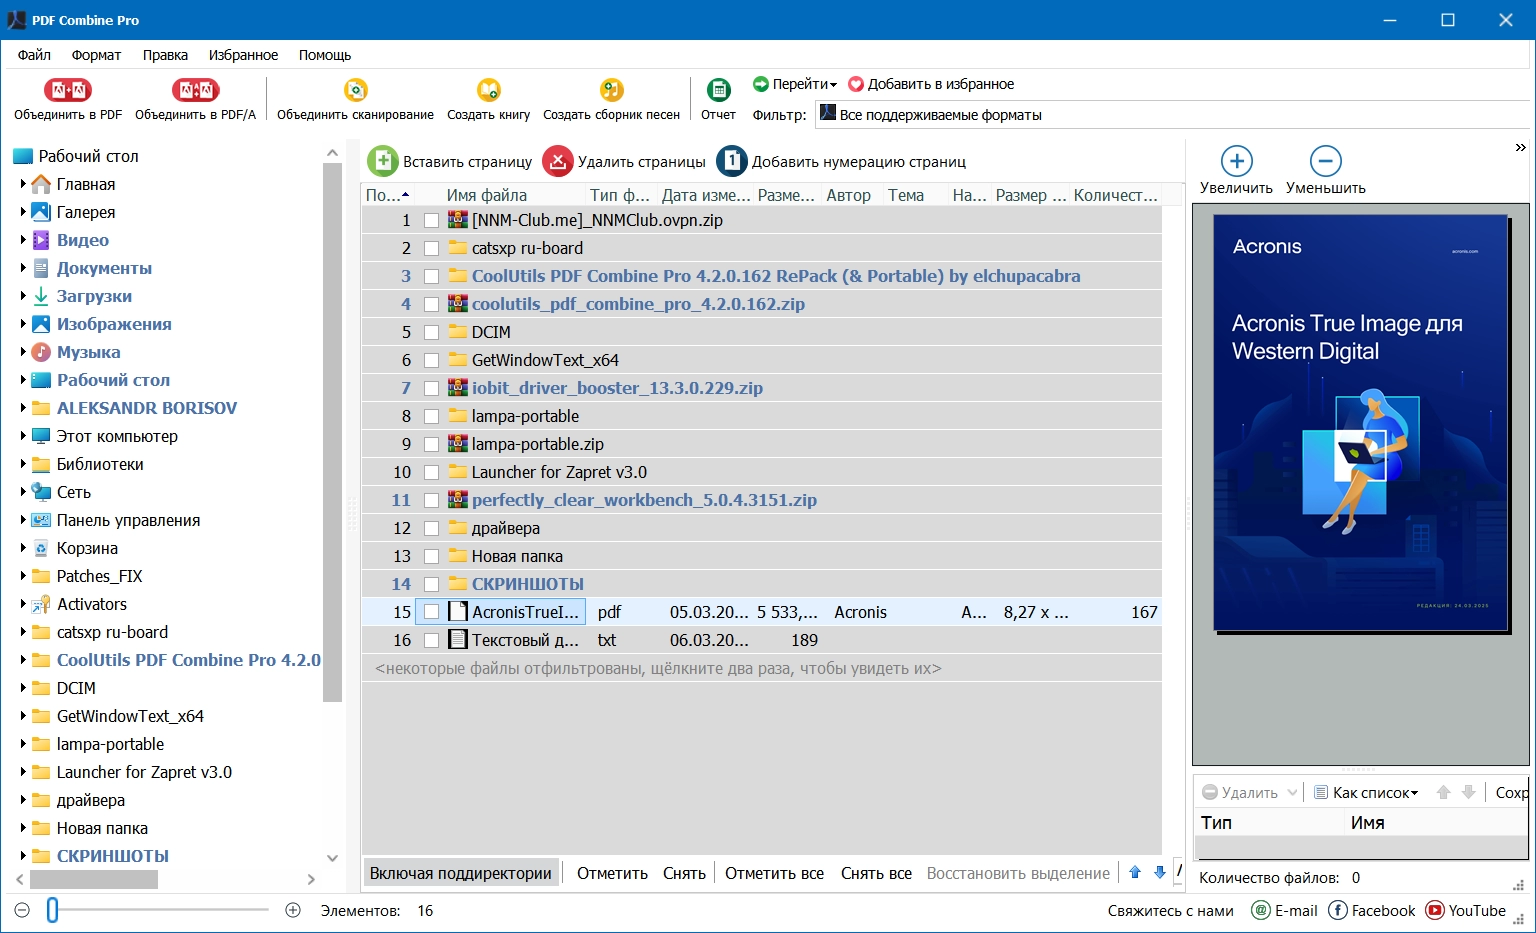Click the Delete pages red icon
The width and height of the screenshot is (1536, 933).
[558, 161]
